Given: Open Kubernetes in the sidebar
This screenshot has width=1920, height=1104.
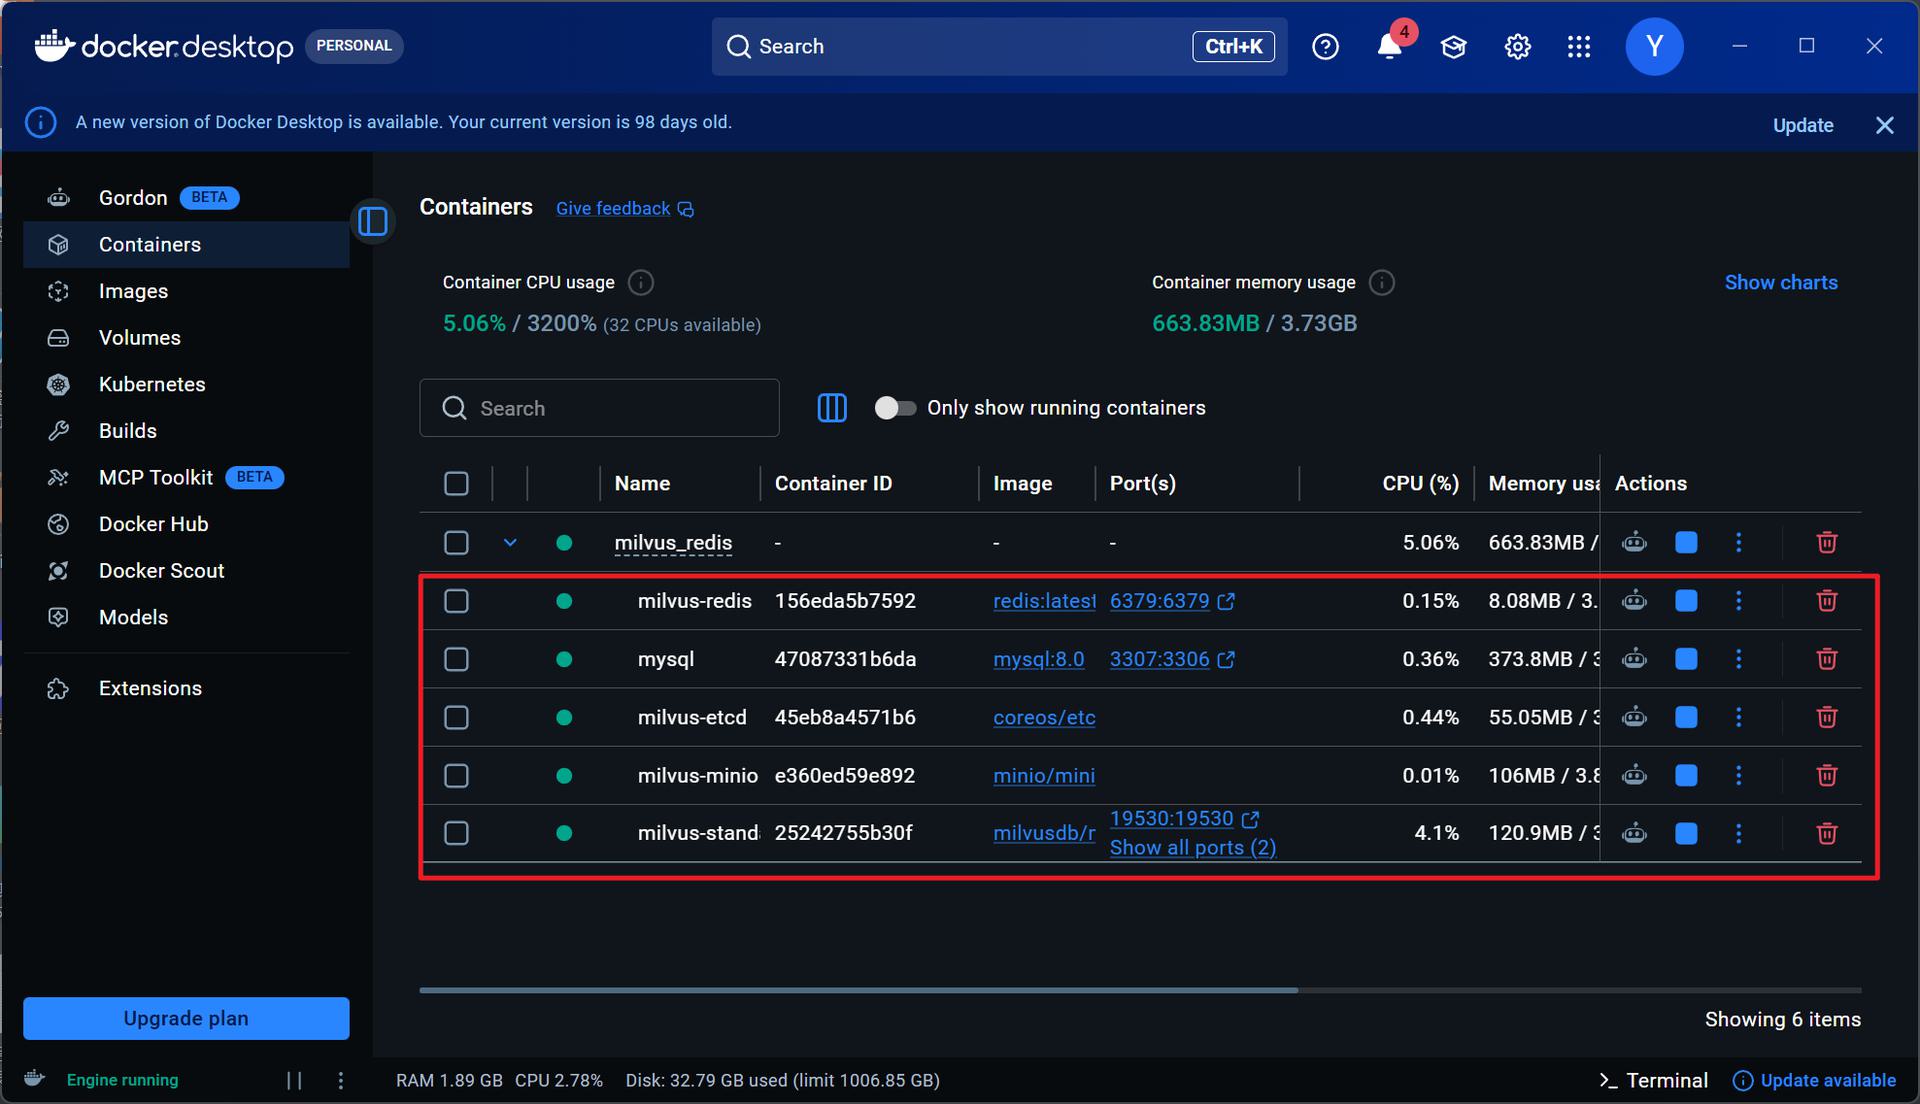Looking at the screenshot, I should pyautogui.click(x=186, y=384).
